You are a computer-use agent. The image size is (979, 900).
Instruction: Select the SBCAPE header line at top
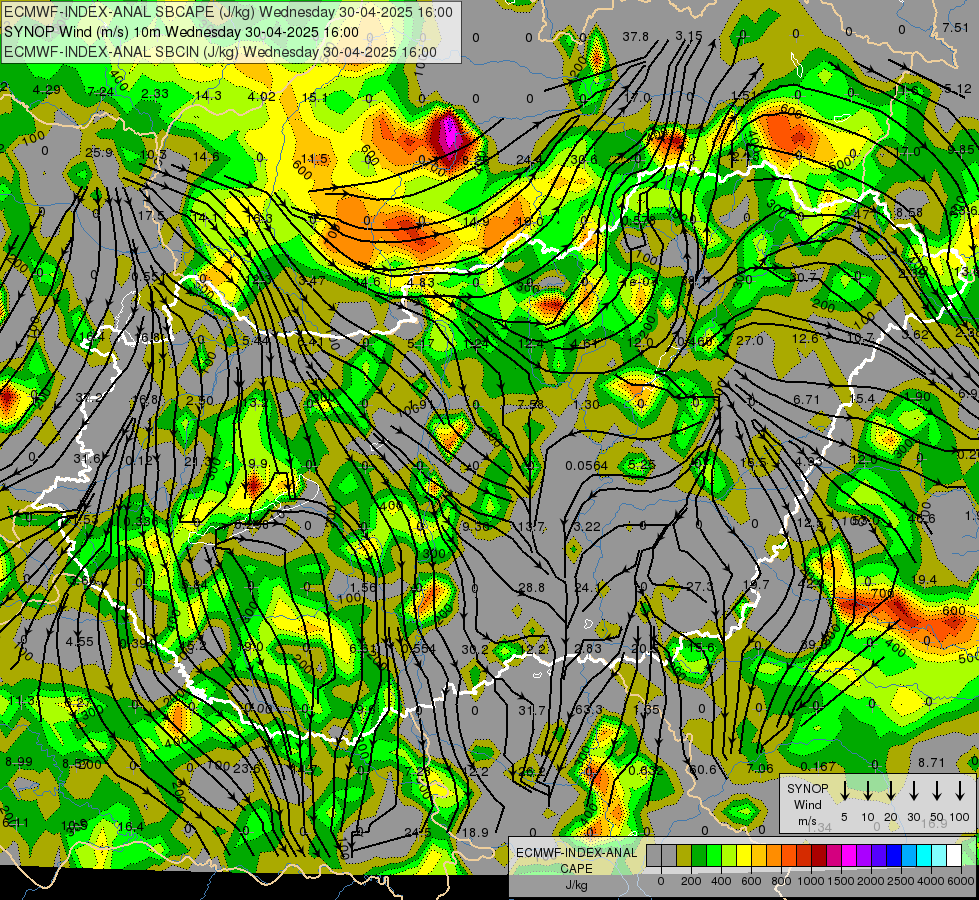(228, 12)
